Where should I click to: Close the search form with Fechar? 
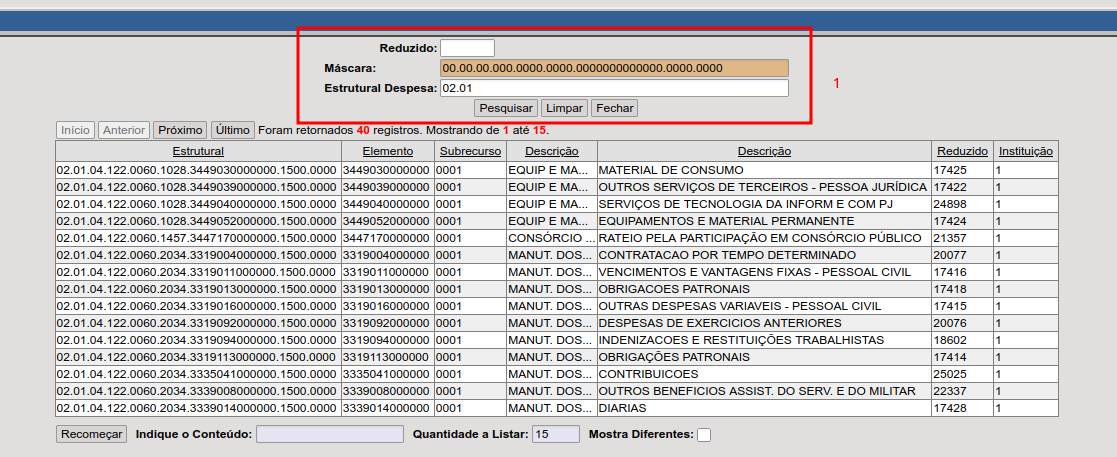pos(614,108)
